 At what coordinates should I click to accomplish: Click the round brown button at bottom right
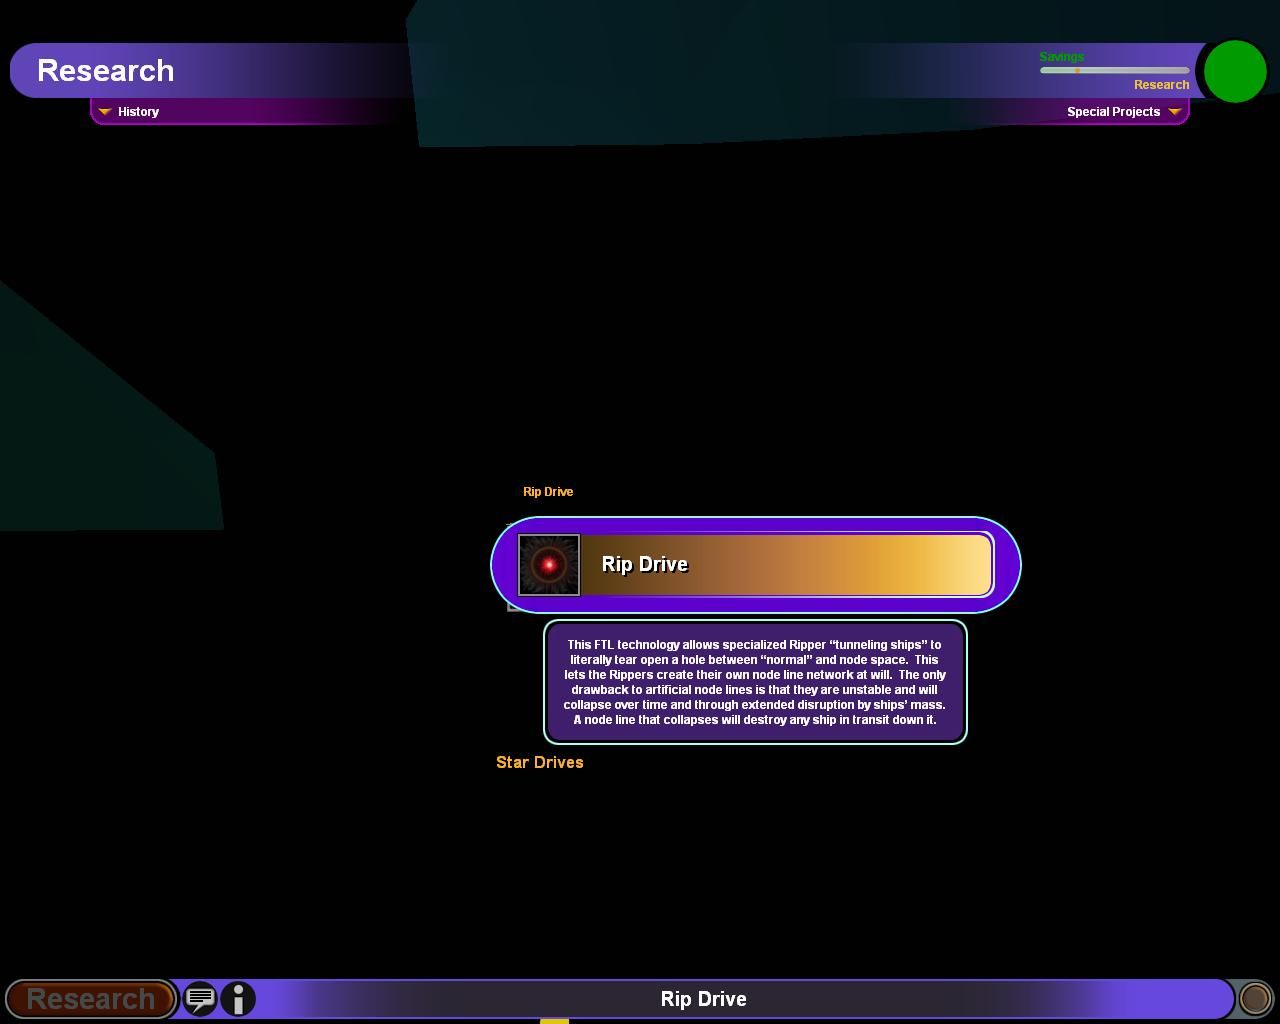coord(1254,998)
